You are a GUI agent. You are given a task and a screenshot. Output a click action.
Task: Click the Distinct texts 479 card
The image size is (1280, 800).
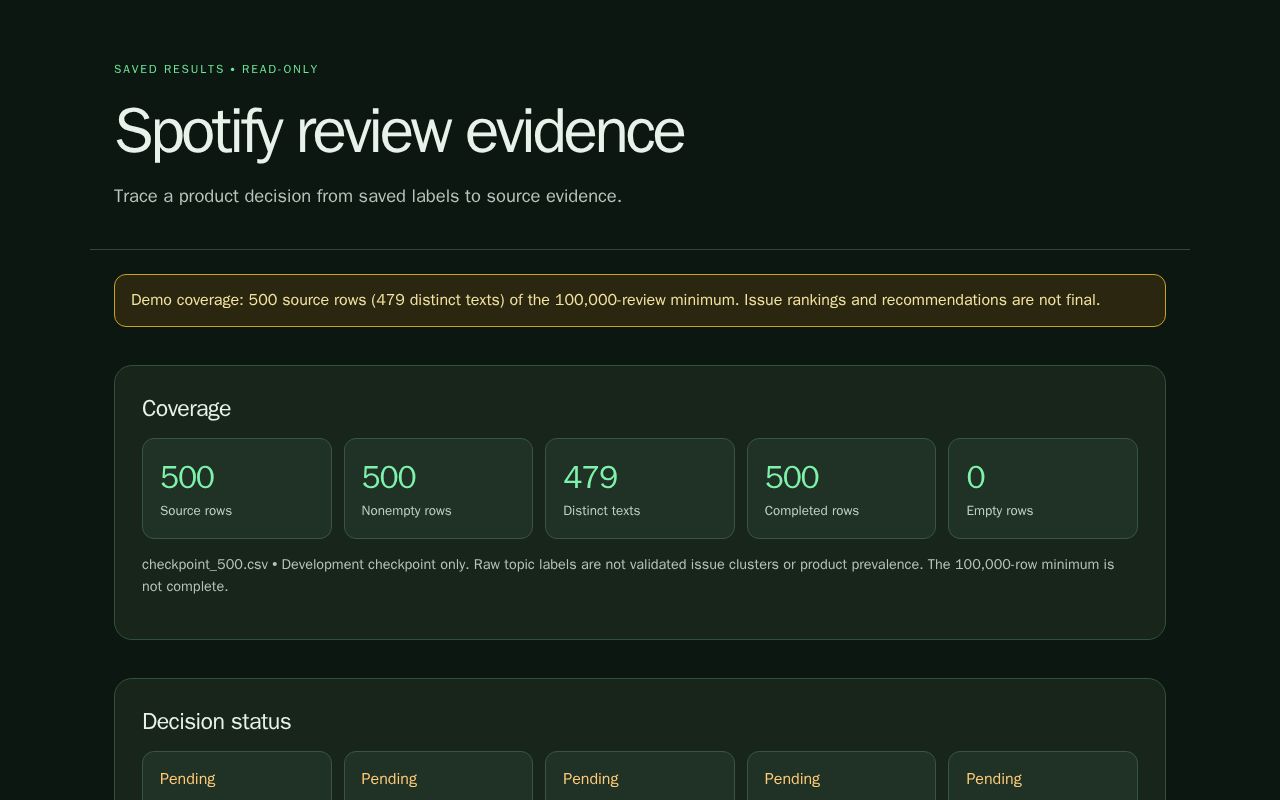pyautogui.click(x=640, y=488)
